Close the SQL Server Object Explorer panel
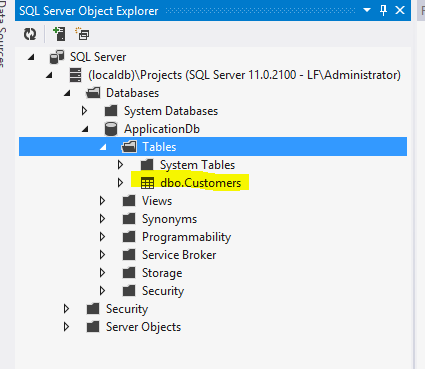Viewport: 425px width, 369px height. click(x=400, y=10)
